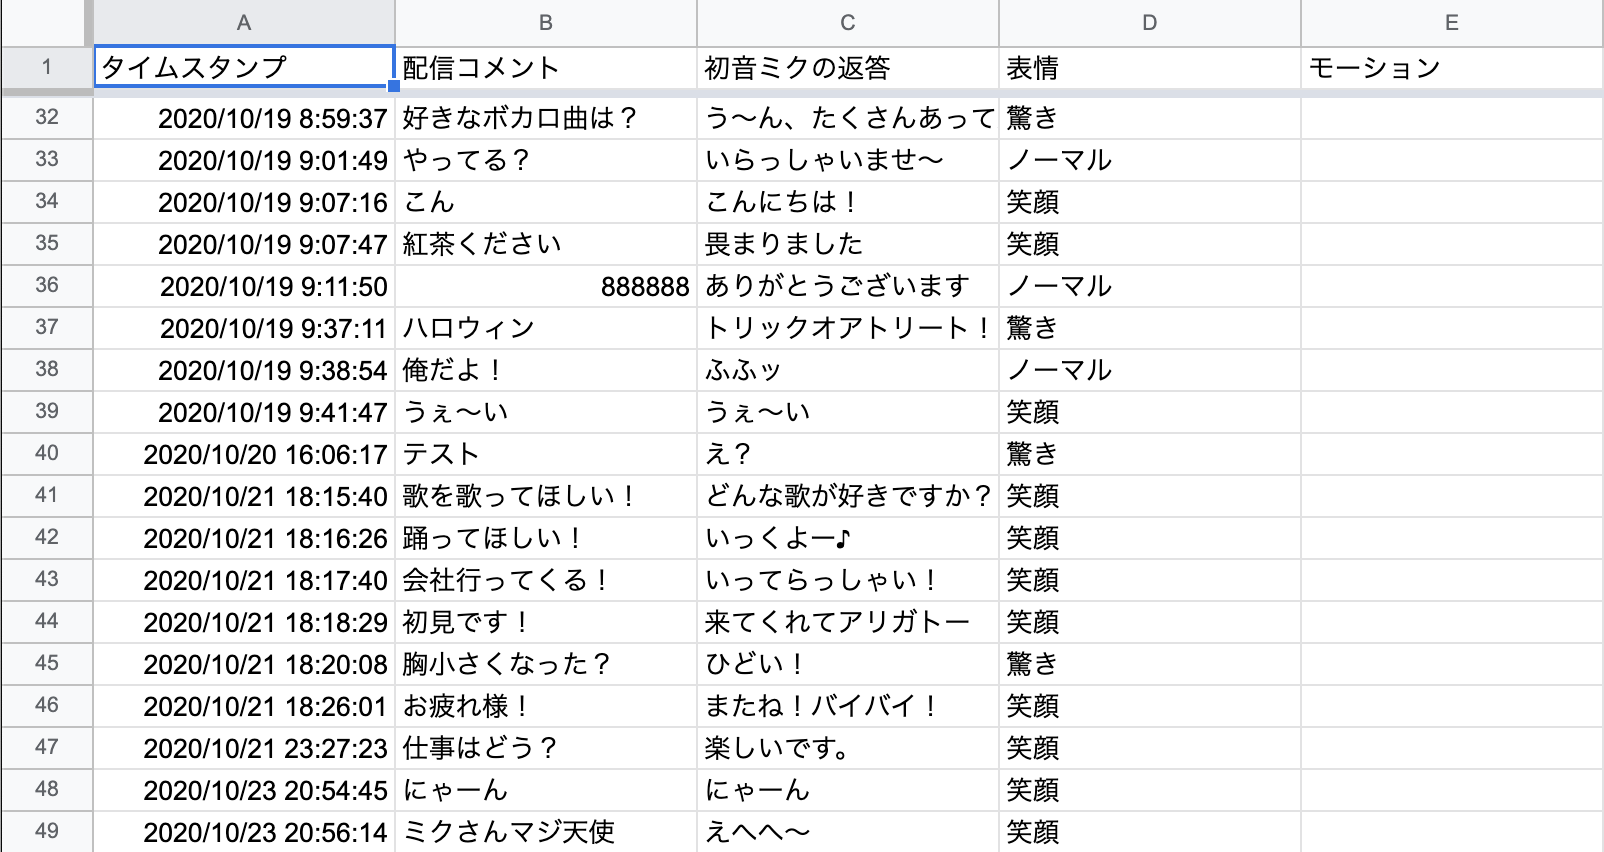
Task: Click timestamp 2020/10/20 16:06:17
Action: 244,454
